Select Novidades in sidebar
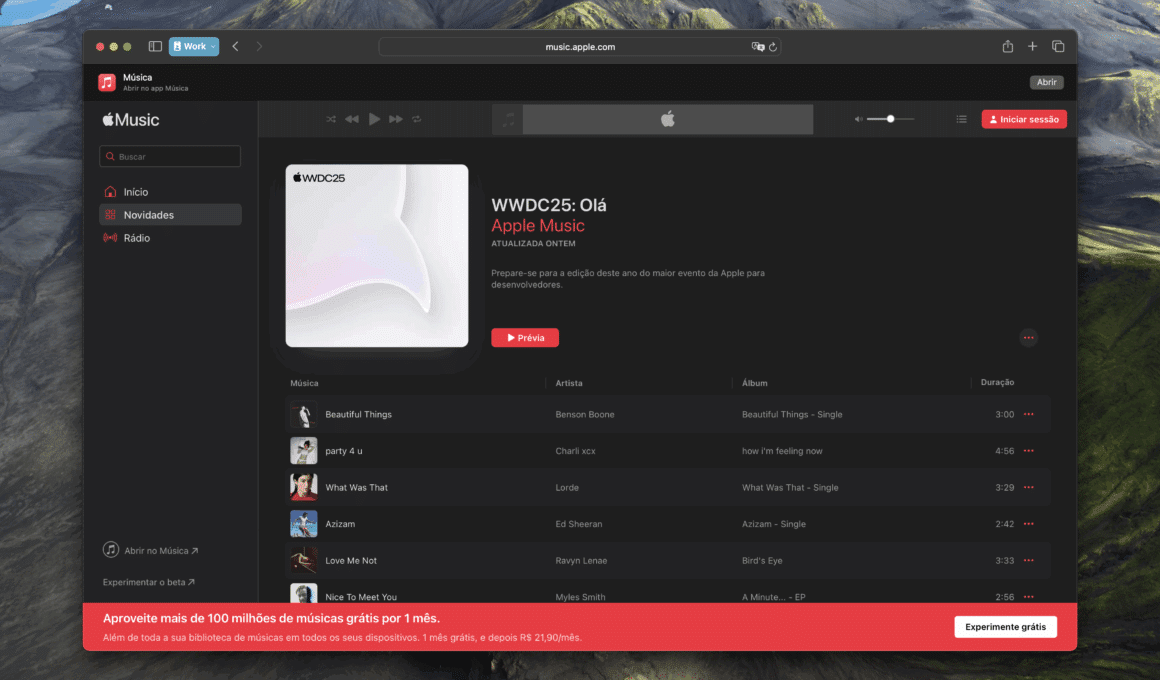The width and height of the screenshot is (1160, 680). [170, 215]
